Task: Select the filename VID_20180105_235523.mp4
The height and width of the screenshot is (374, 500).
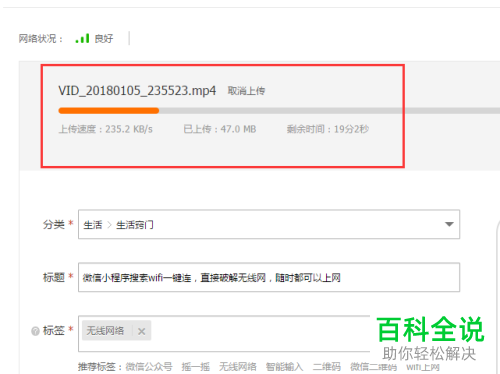Action: 137,91
